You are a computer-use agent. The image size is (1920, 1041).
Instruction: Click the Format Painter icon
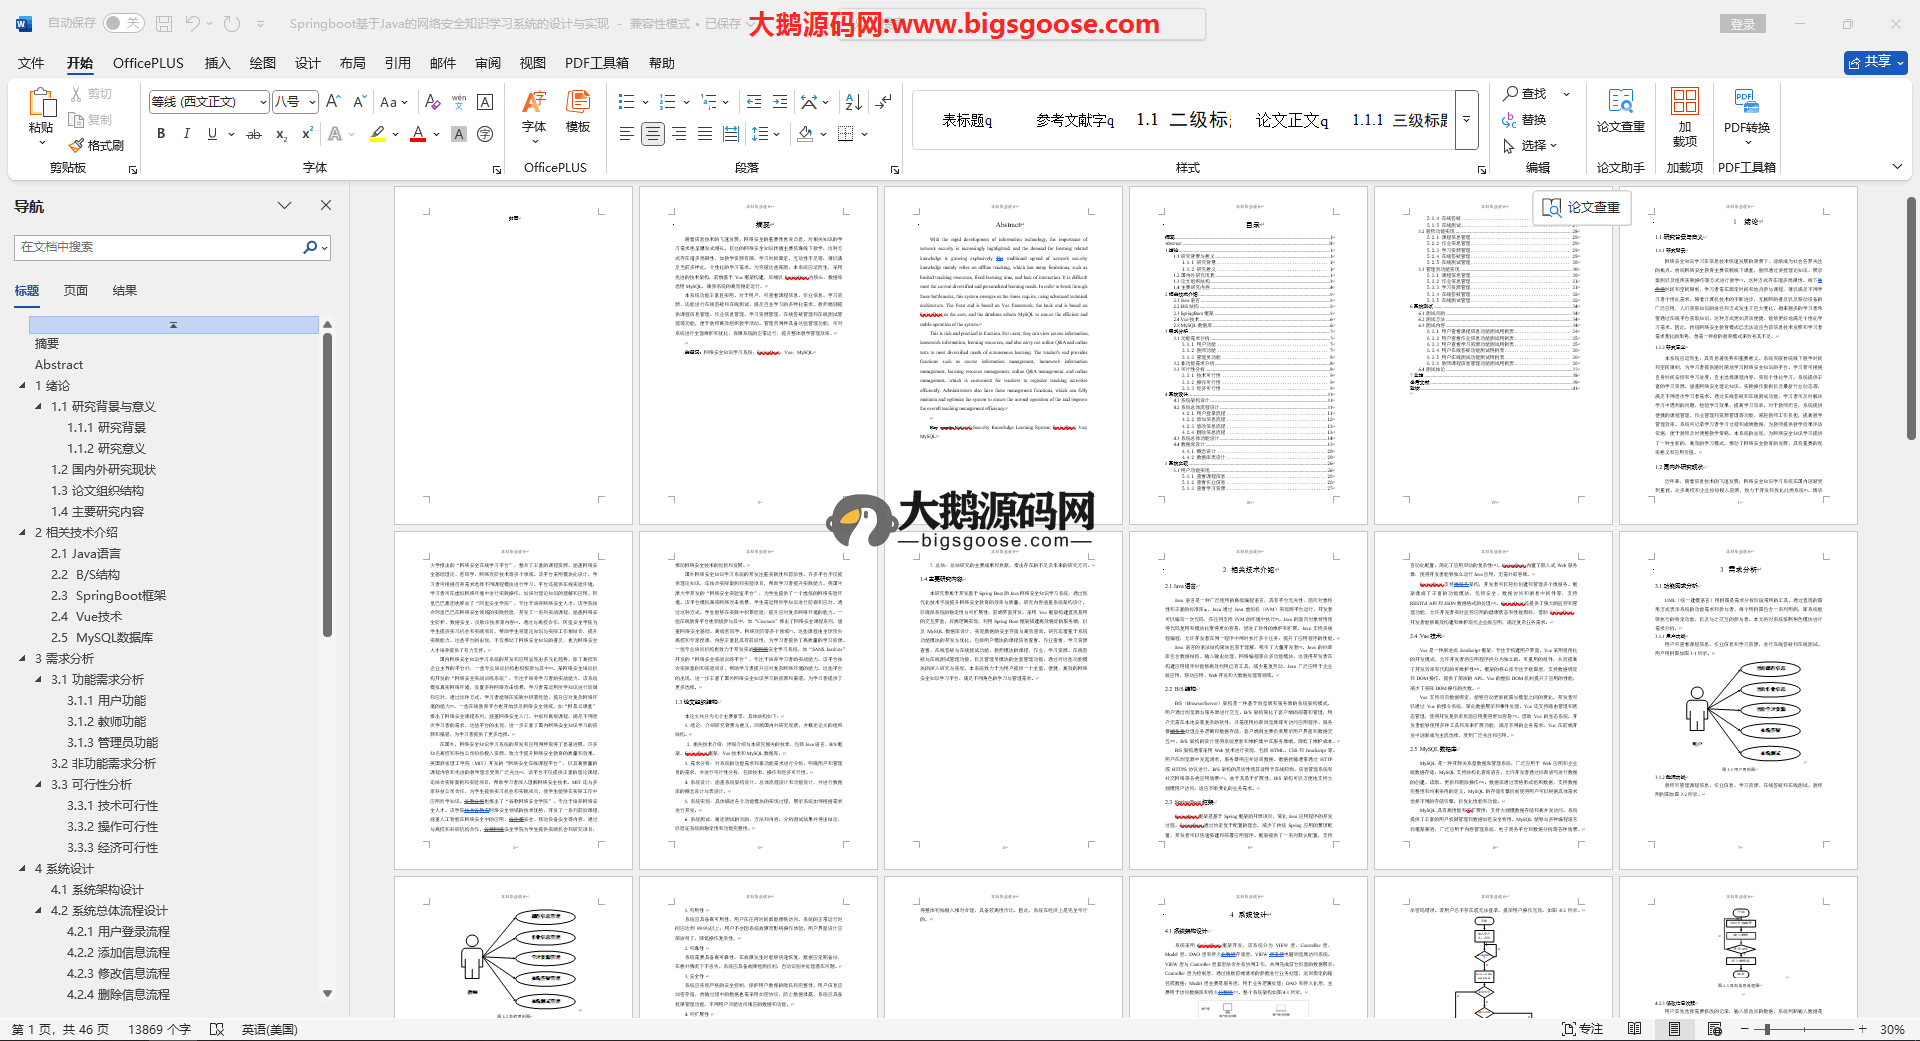(96, 145)
